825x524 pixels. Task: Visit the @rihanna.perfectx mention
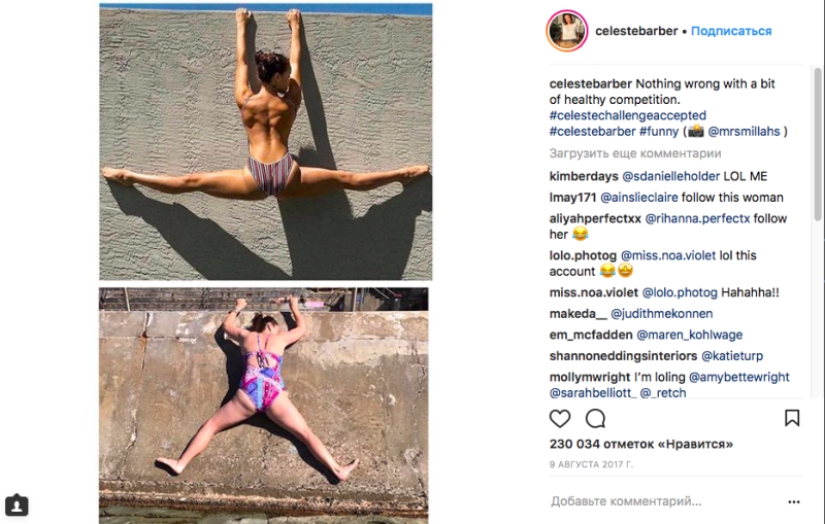tap(701, 218)
